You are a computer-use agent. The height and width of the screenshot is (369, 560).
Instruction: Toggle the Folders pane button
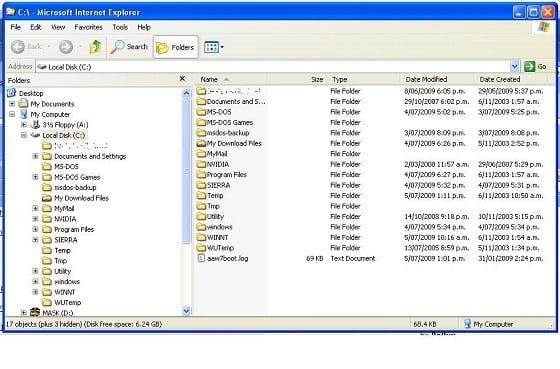175,47
